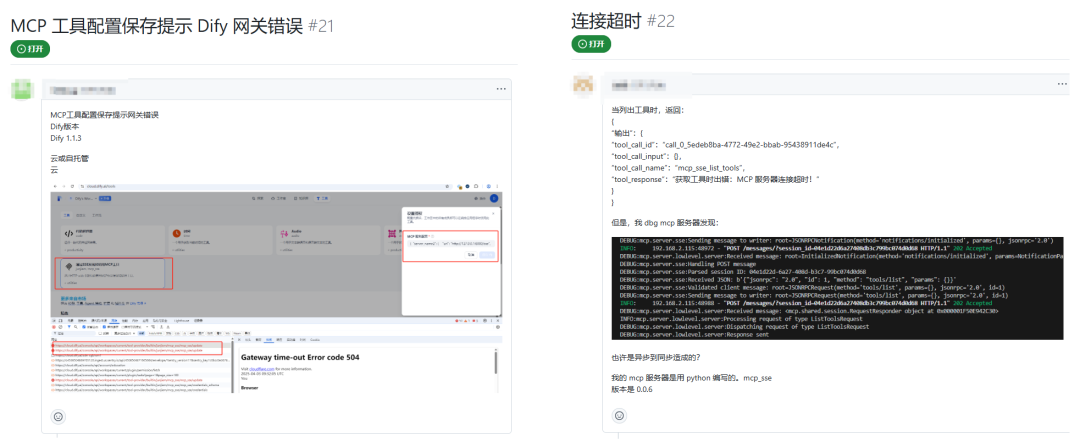Click the debug log code block in issue #22
1080x447 pixels.
coord(836,289)
